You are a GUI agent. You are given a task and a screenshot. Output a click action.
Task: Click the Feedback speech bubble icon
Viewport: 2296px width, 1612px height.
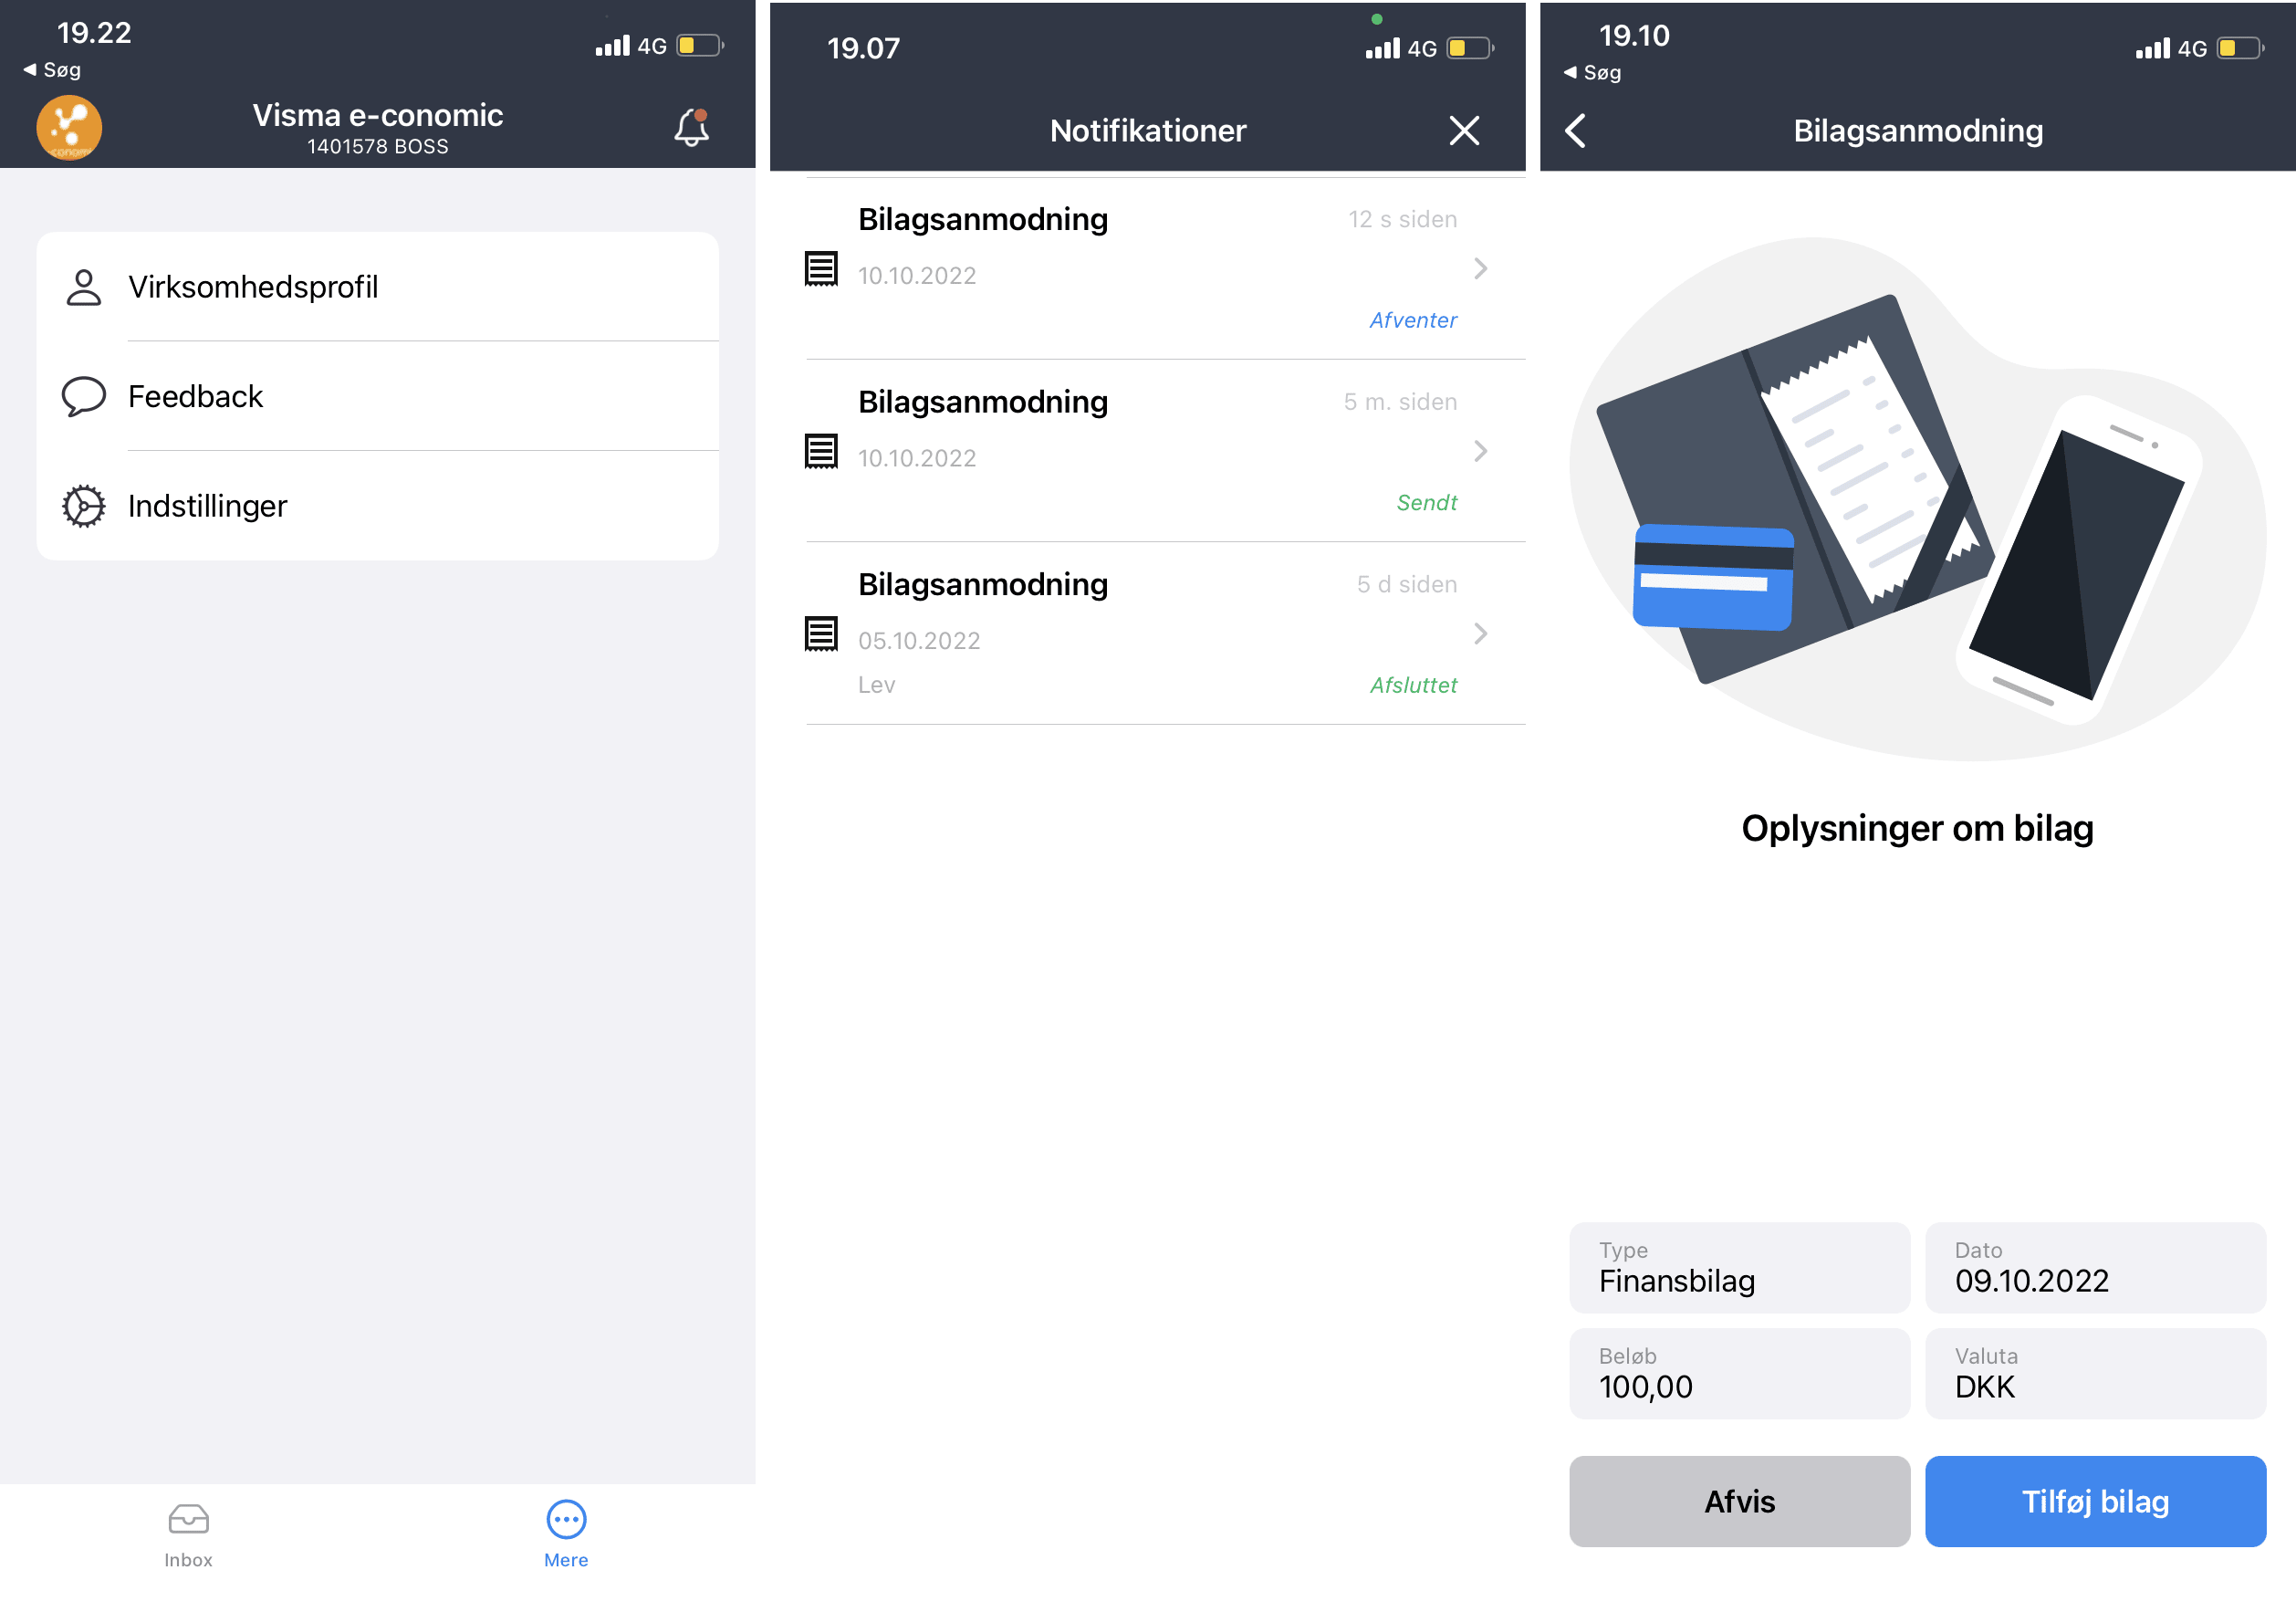(84, 396)
